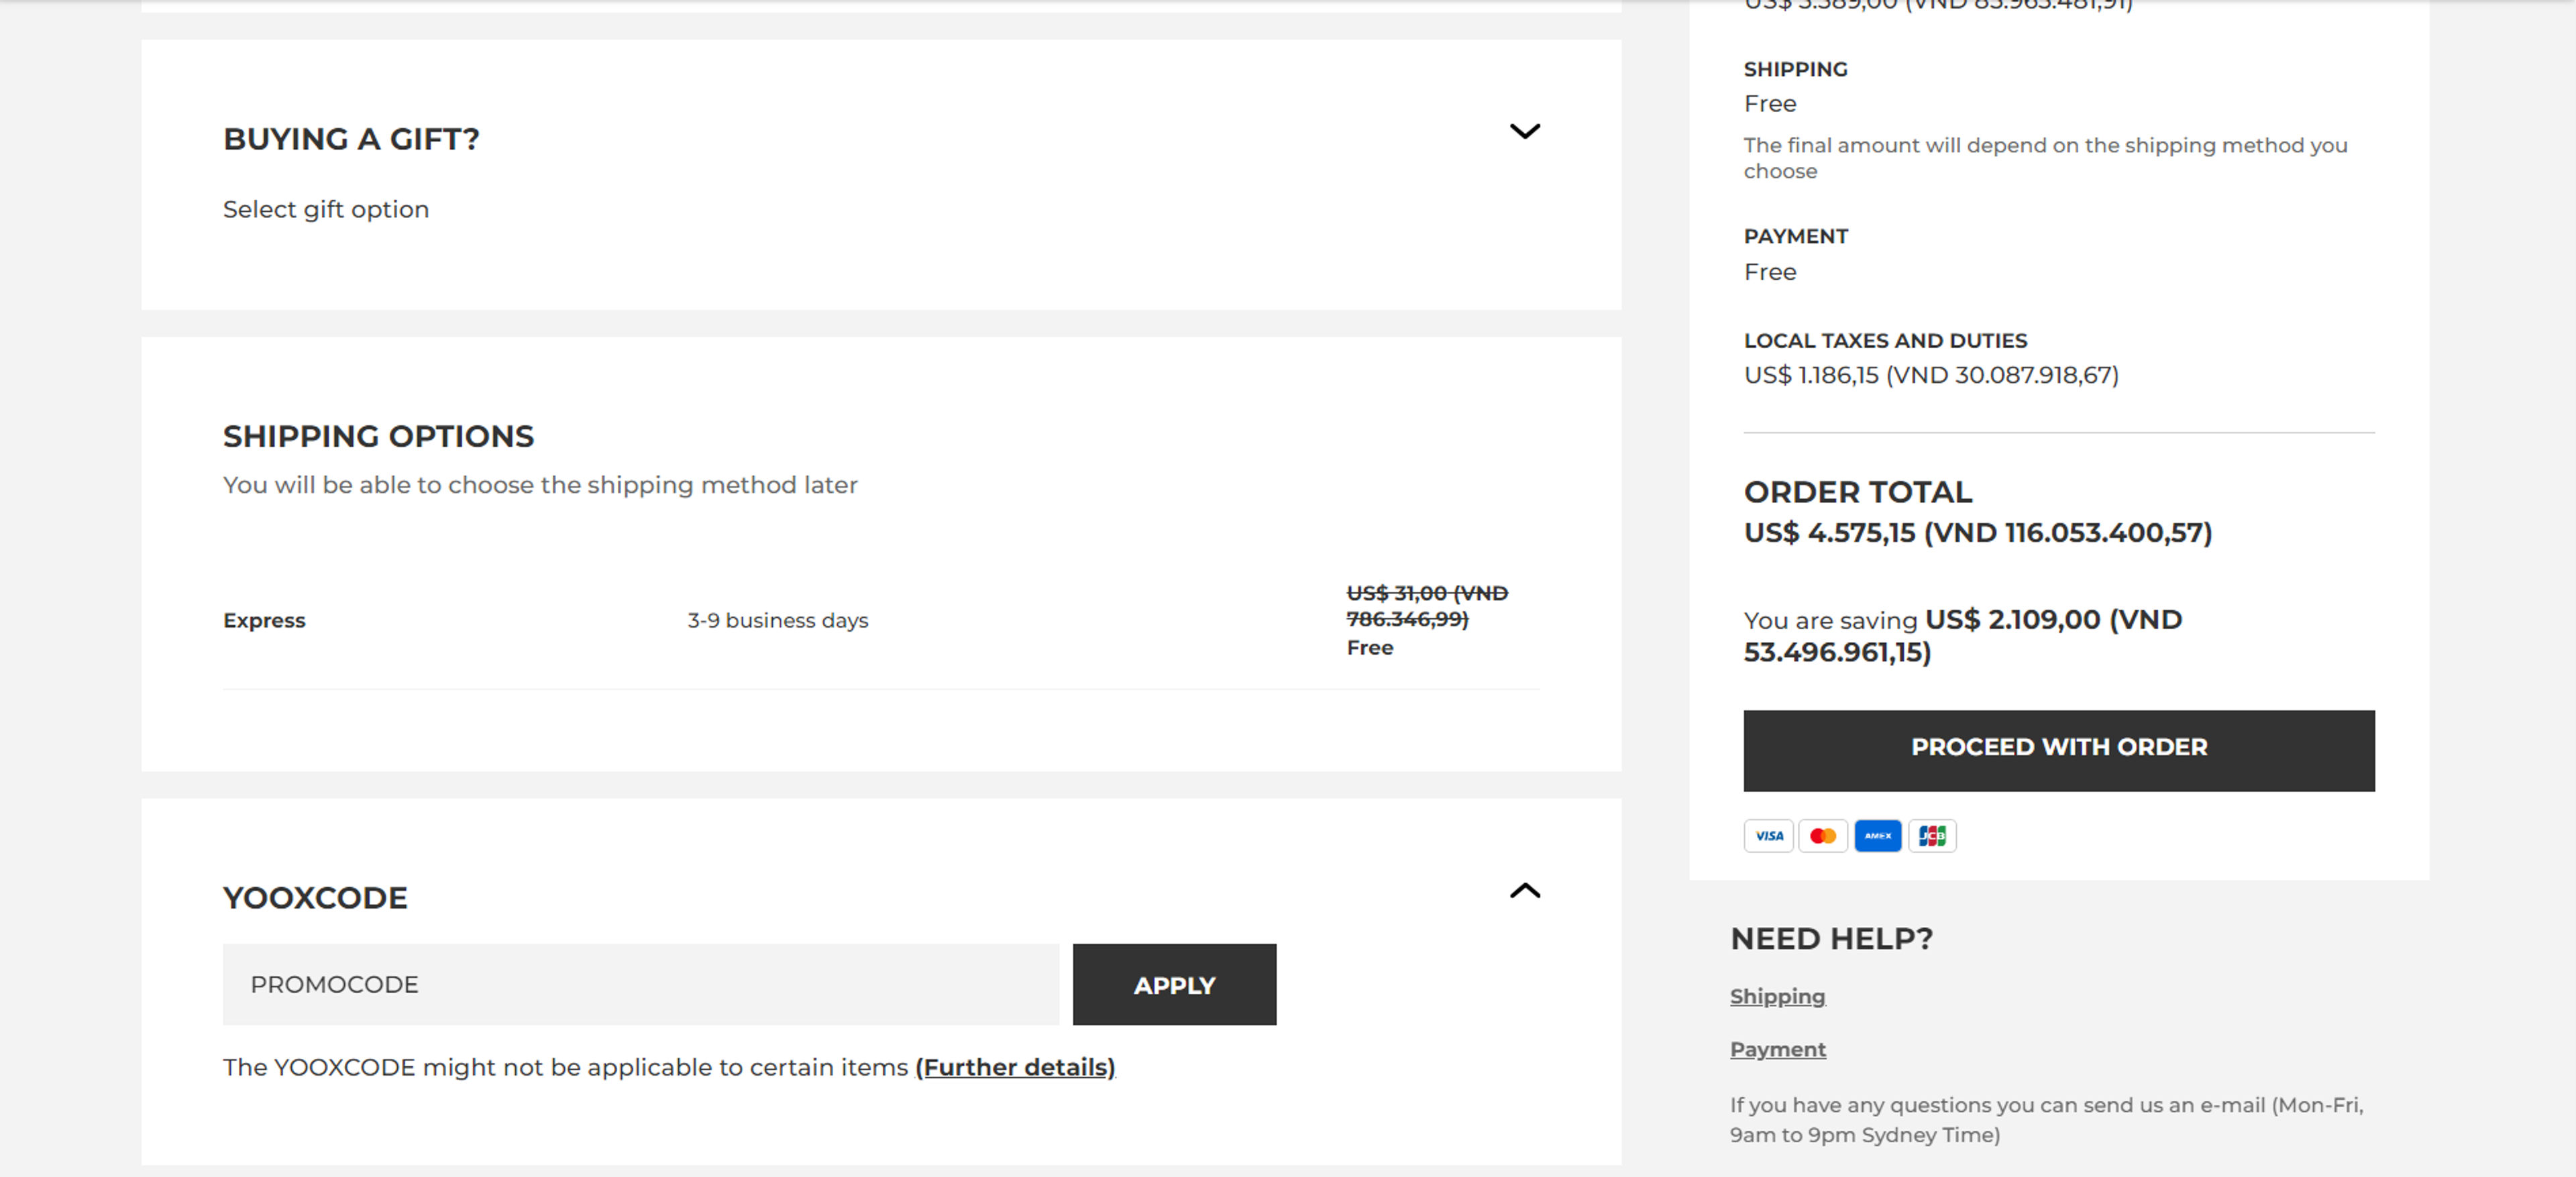The height and width of the screenshot is (1177, 2576).
Task: Click the SHIPPING OPTIONS heading
Action: point(378,436)
